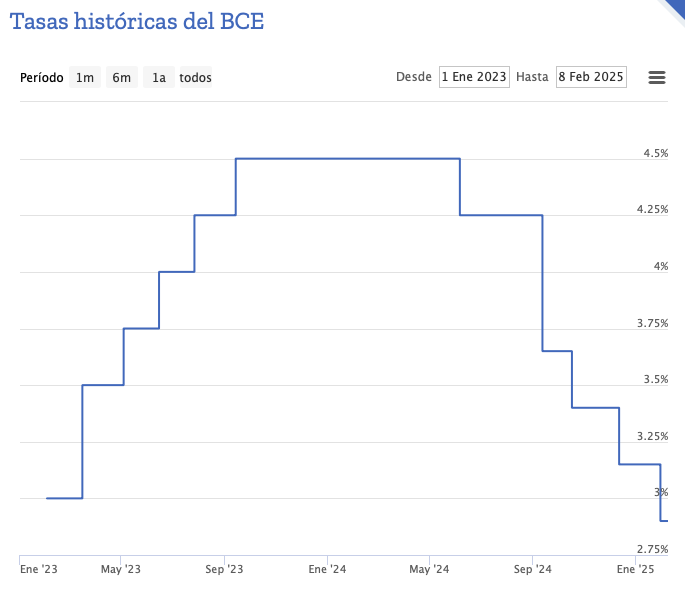This screenshot has height=591, width=685.
Task: Click the 4% step on the rate line
Action: [176, 272]
